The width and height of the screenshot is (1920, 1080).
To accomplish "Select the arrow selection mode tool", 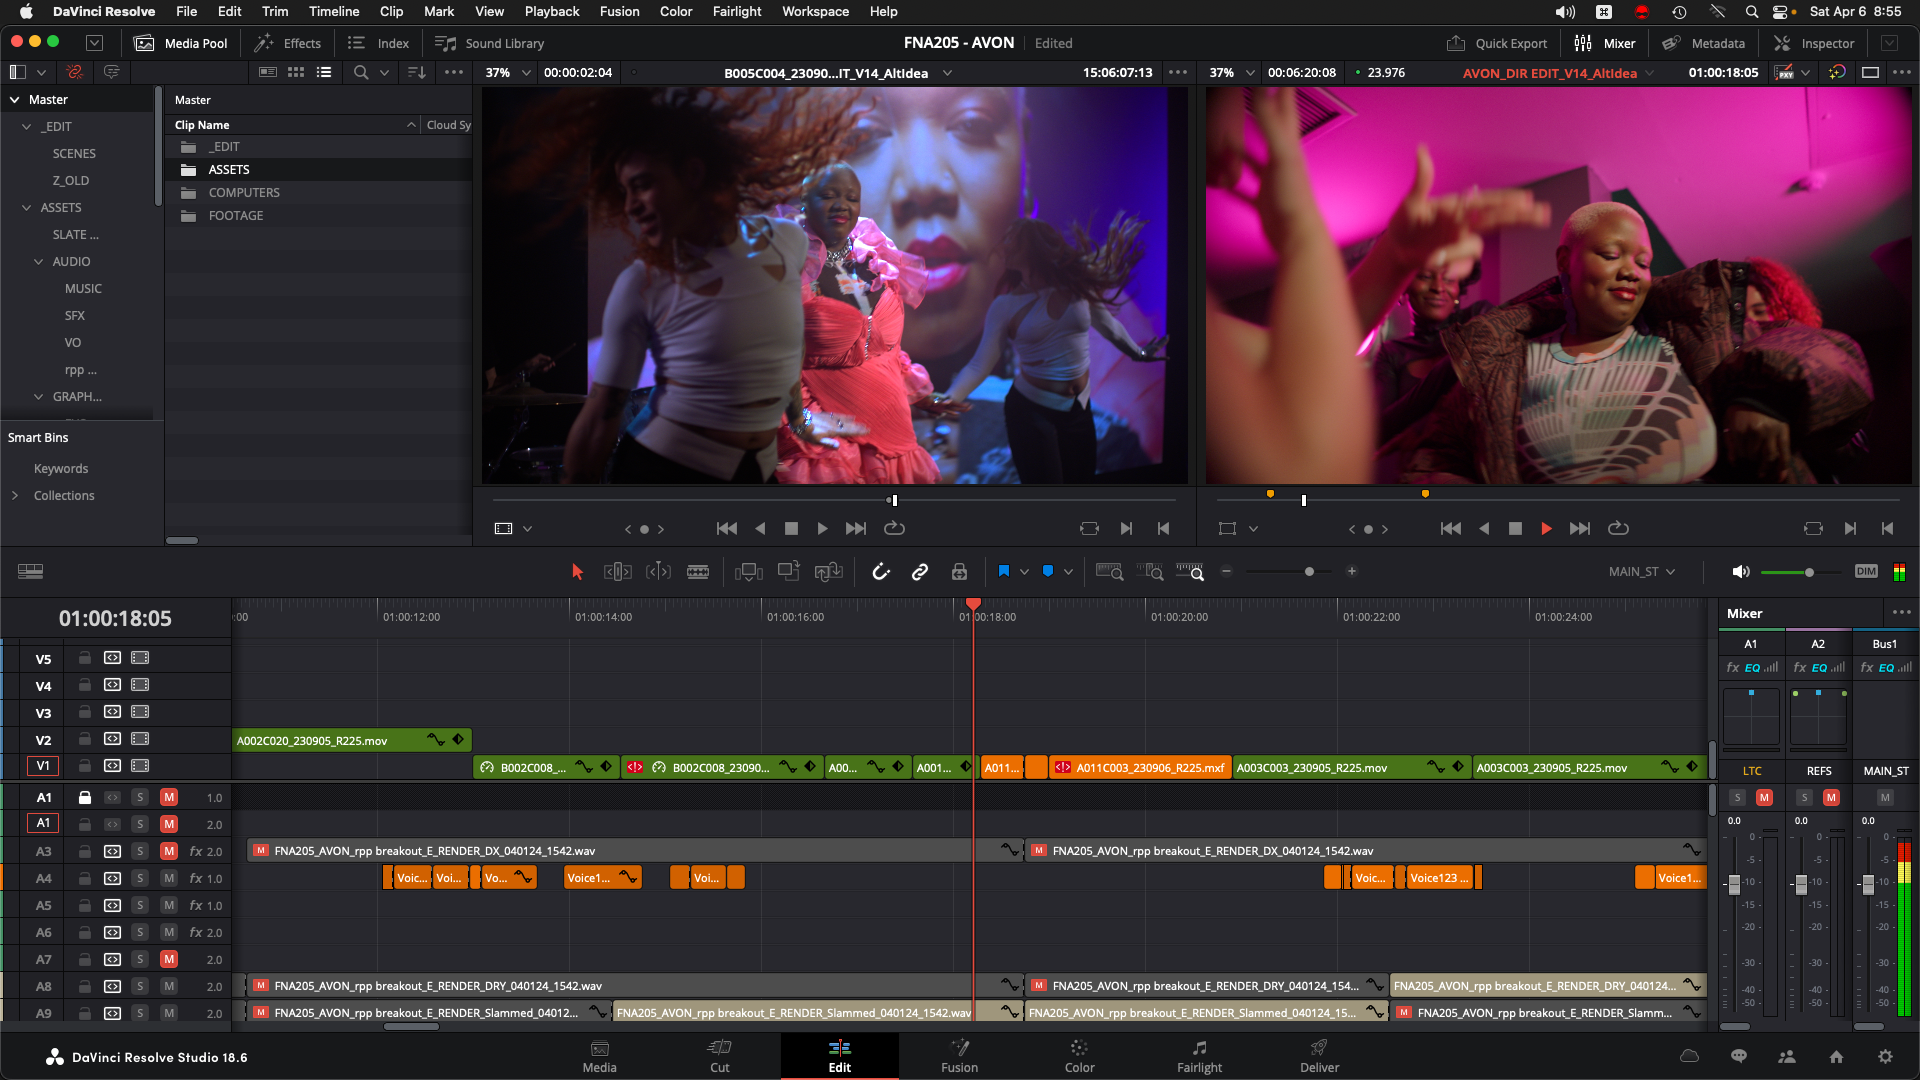I will pos(577,572).
